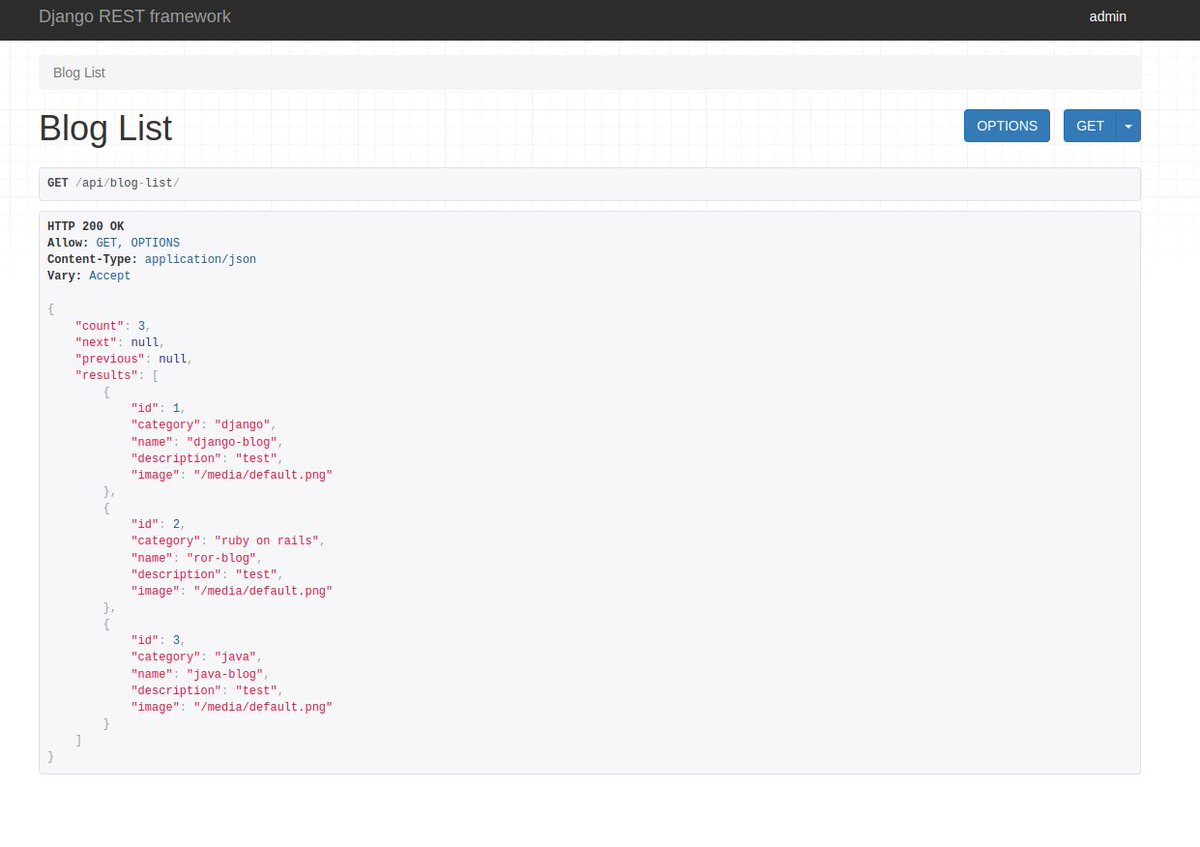Image resolution: width=1200 pixels, height=847 pixels.
Task: Click the description line under django-blog
Action: [207, 458]
